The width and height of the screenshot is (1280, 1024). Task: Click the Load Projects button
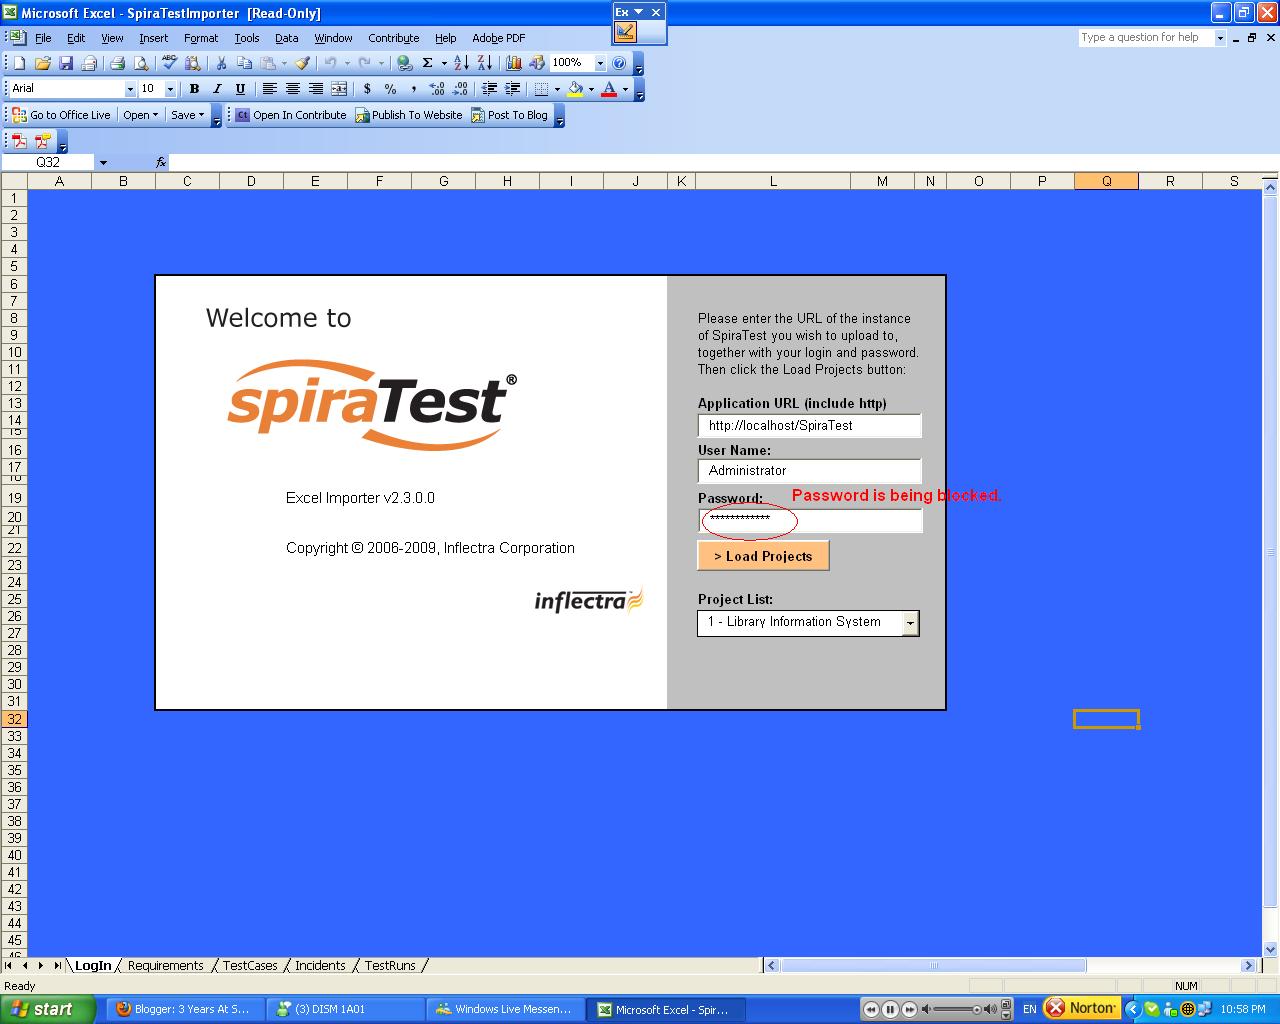[763, 556]
